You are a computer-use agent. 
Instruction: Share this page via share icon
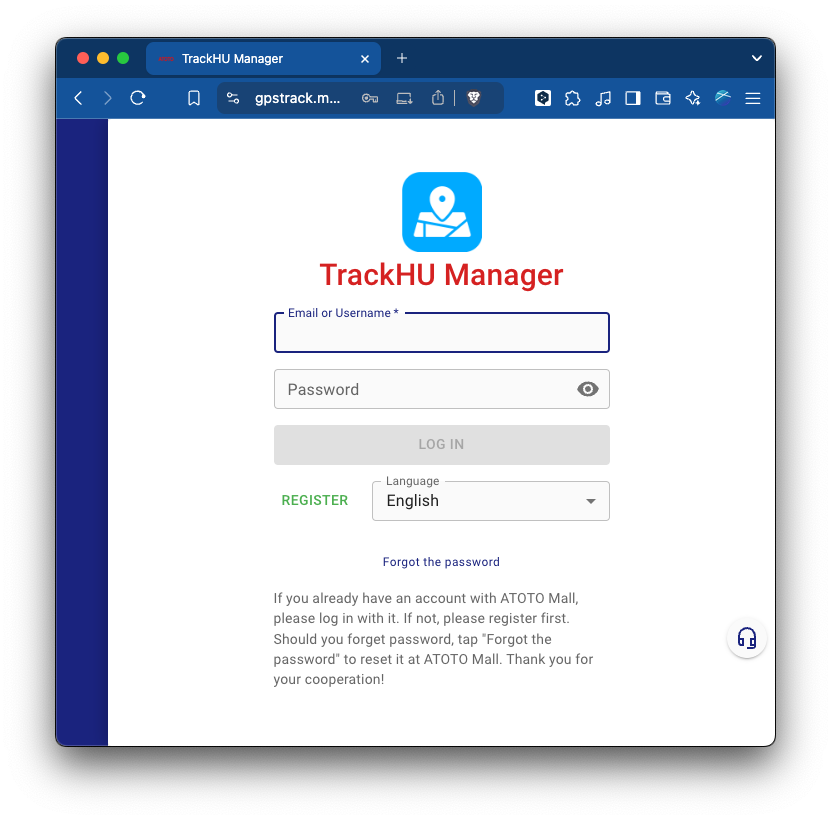pos(438,98)
